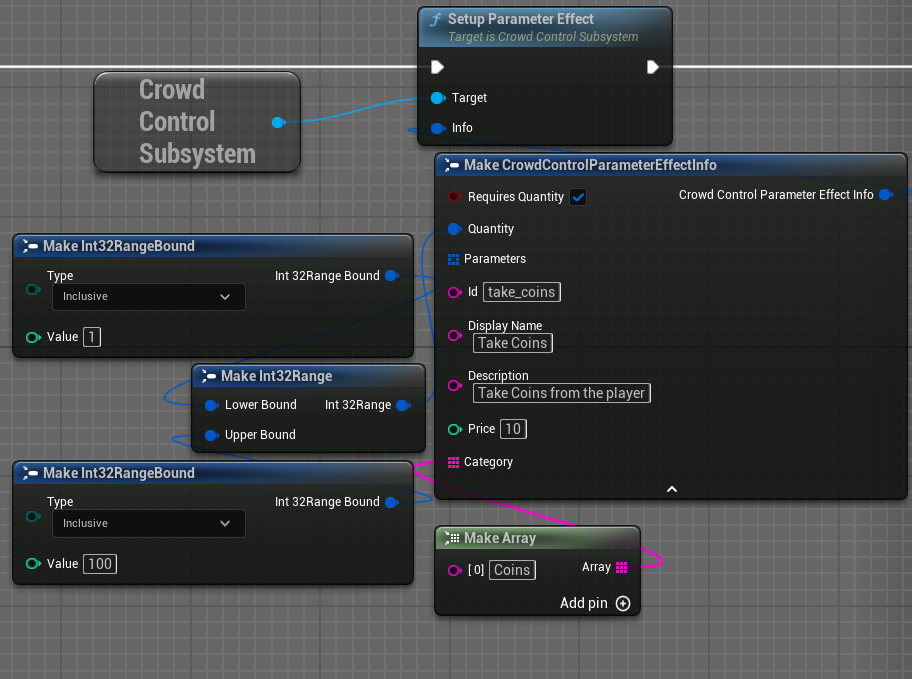This screenshot has height=679, width=912.
Task: Click the Parameters array pin icon
Action: point(453,259)
